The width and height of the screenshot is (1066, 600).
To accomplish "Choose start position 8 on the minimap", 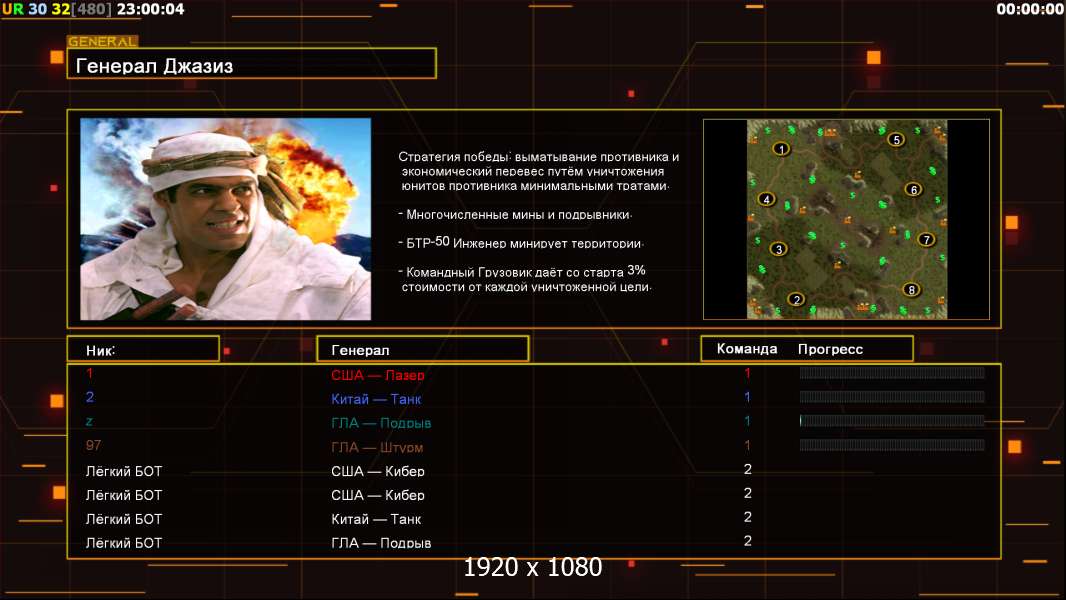I will [911, 290].
